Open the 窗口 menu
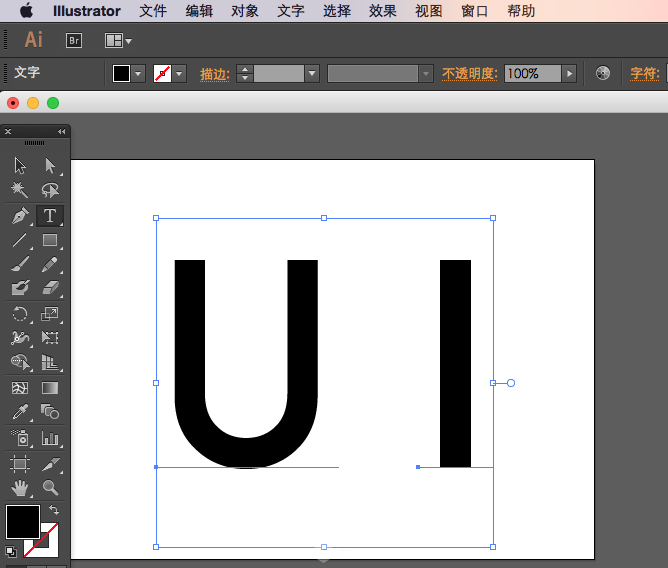This screenshot has width=668, height=568. point(475,11)
